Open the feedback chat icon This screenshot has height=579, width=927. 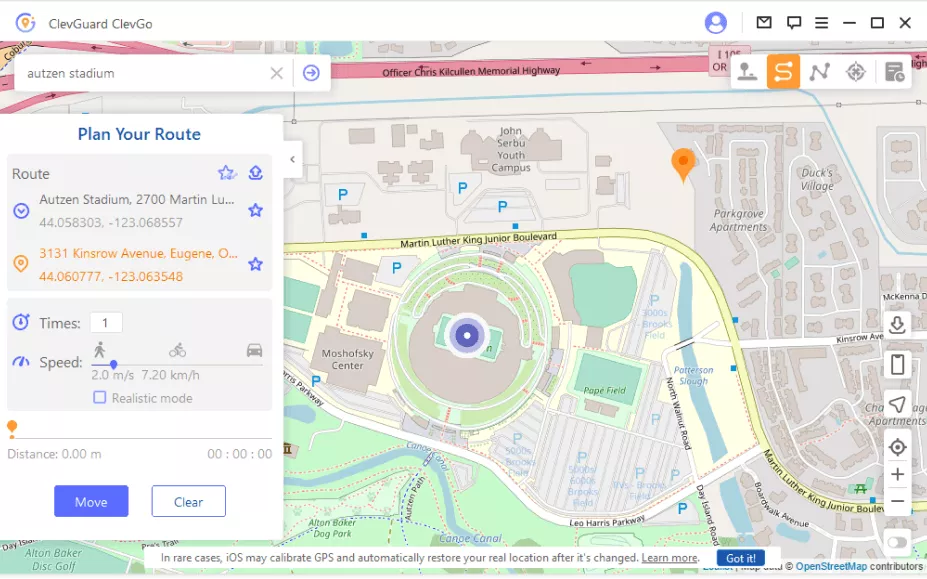pos(793,23)
